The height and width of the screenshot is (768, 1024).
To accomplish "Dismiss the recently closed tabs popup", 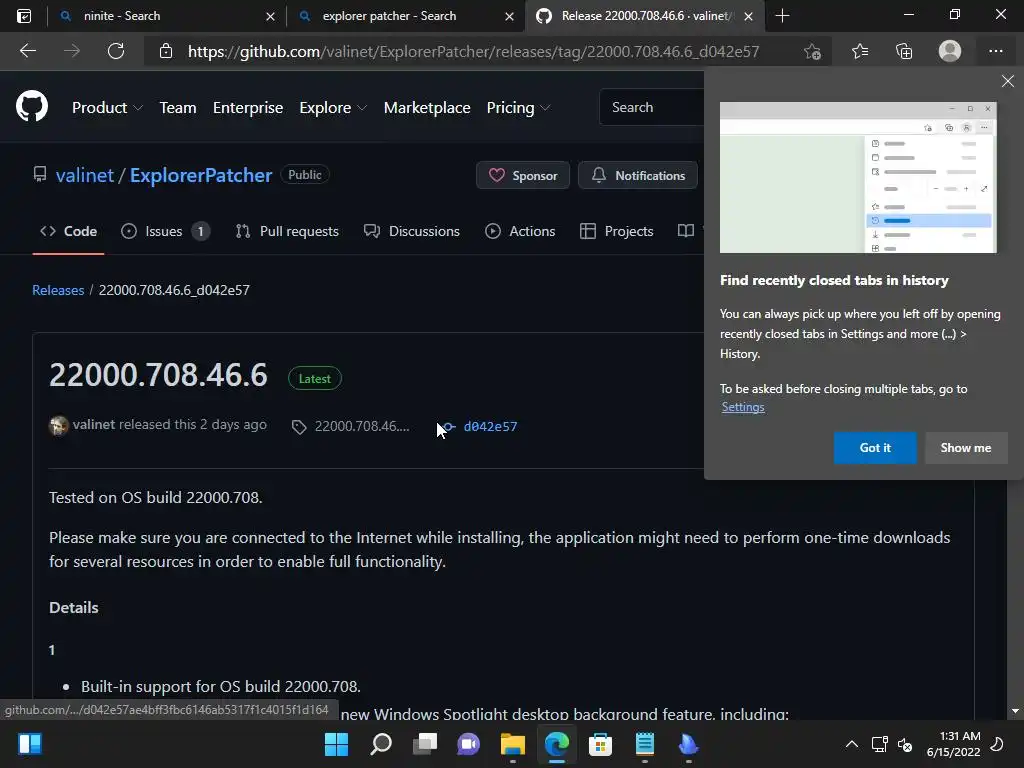I will [x=1008, y=81].
